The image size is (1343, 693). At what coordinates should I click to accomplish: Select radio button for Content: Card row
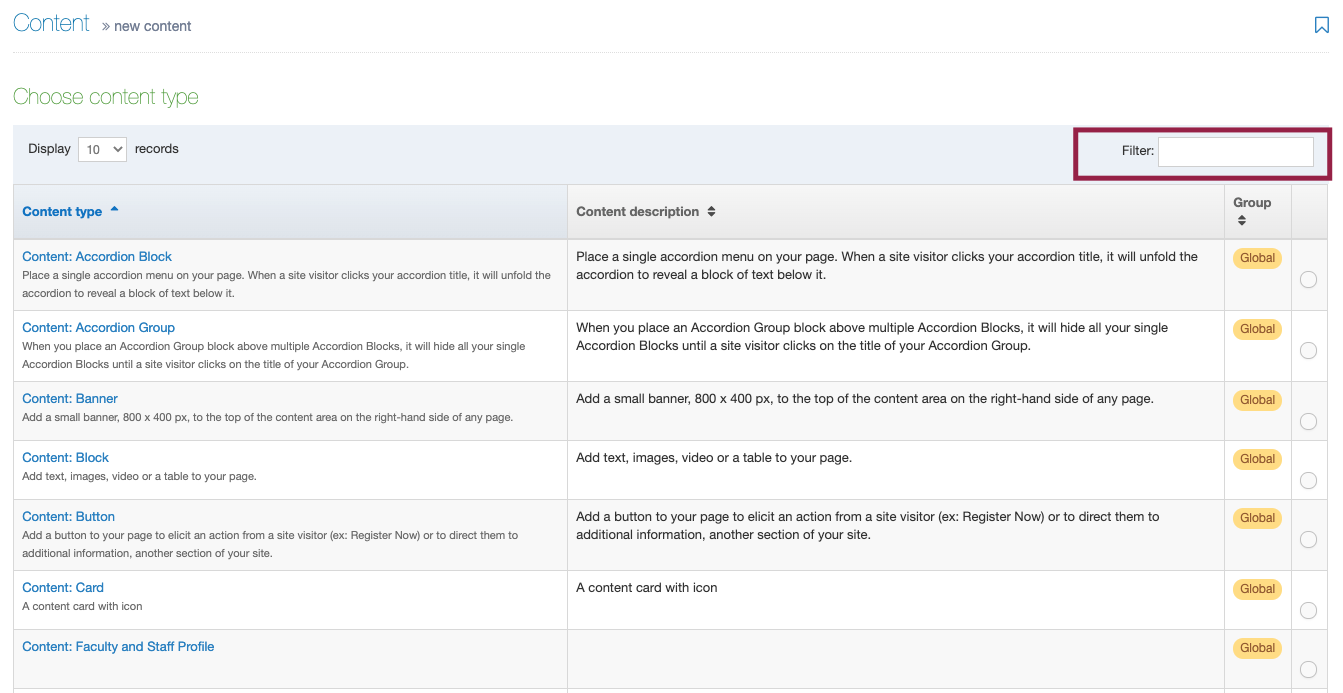(x=1308, y=610)
